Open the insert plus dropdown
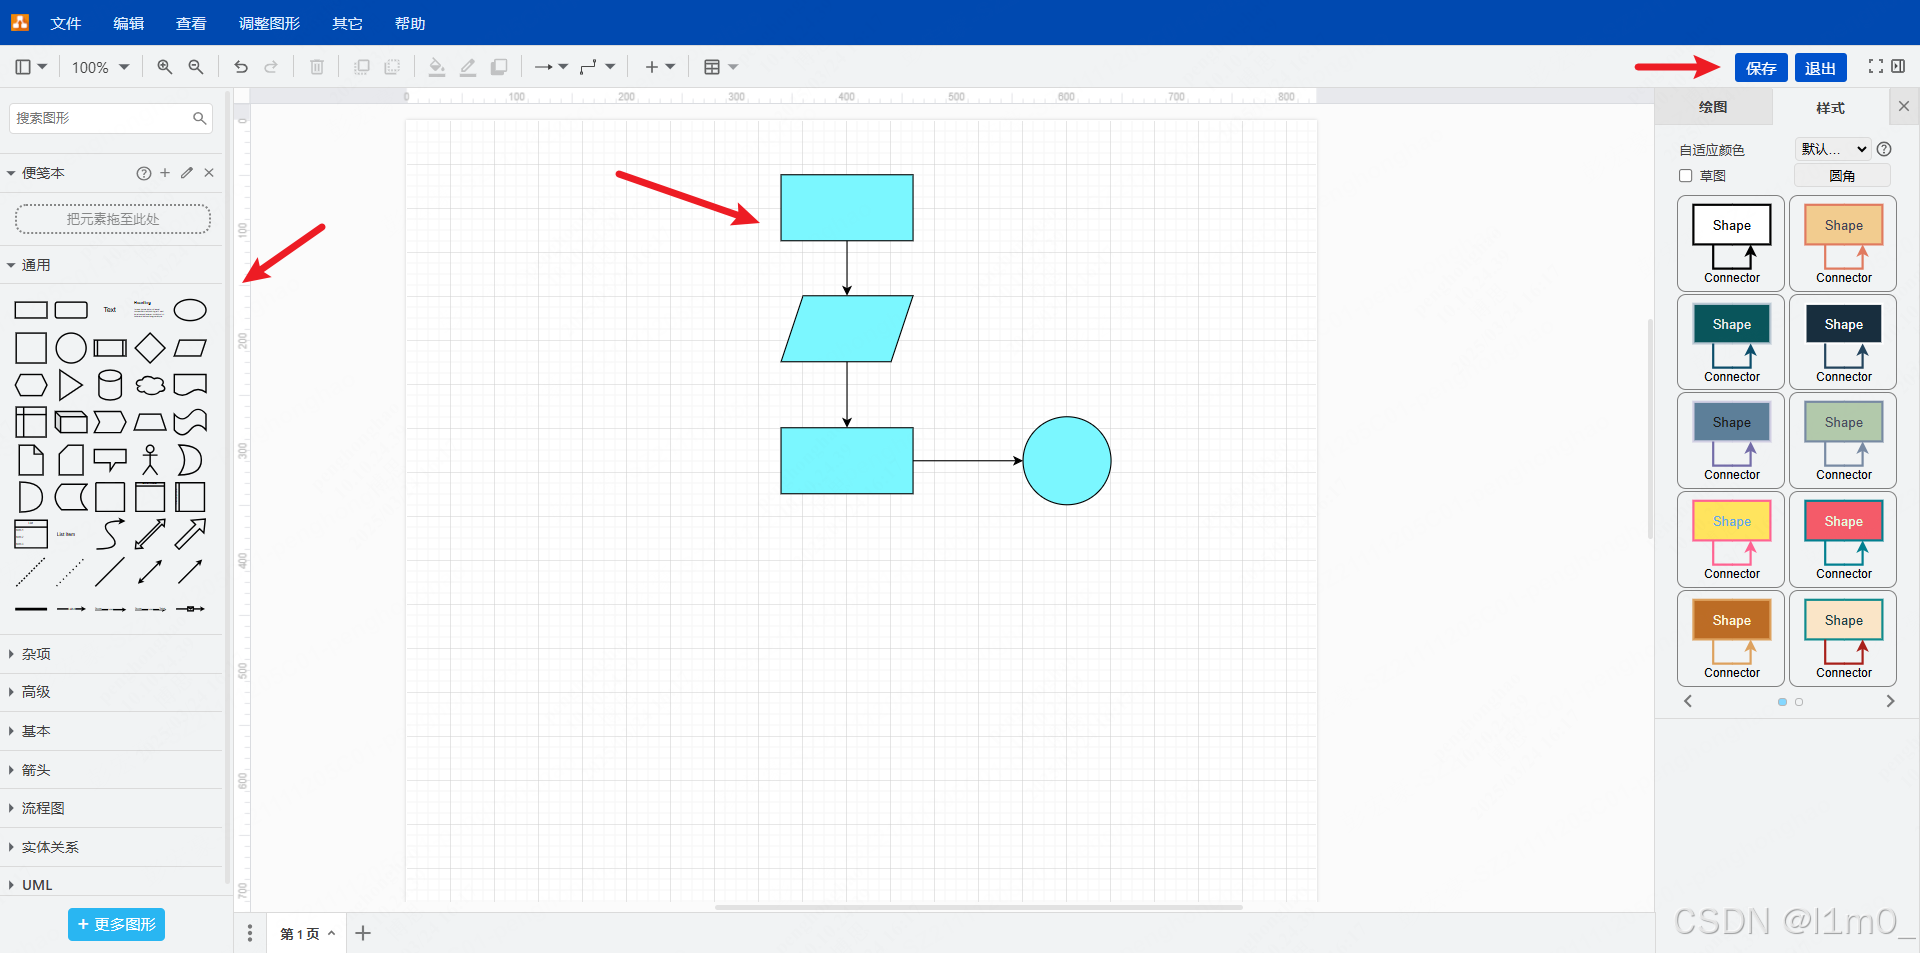The width and height of the screenshot is (1920, 953). [660, 67]
